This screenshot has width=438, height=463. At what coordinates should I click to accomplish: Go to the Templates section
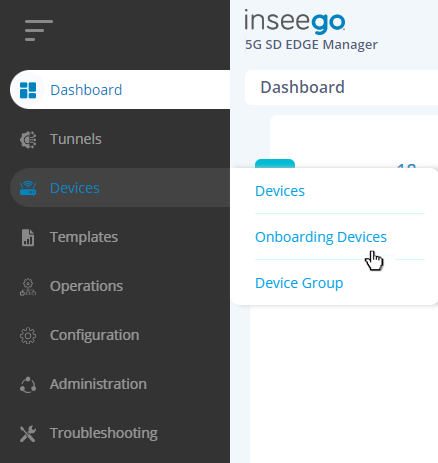tap(120, 237)
